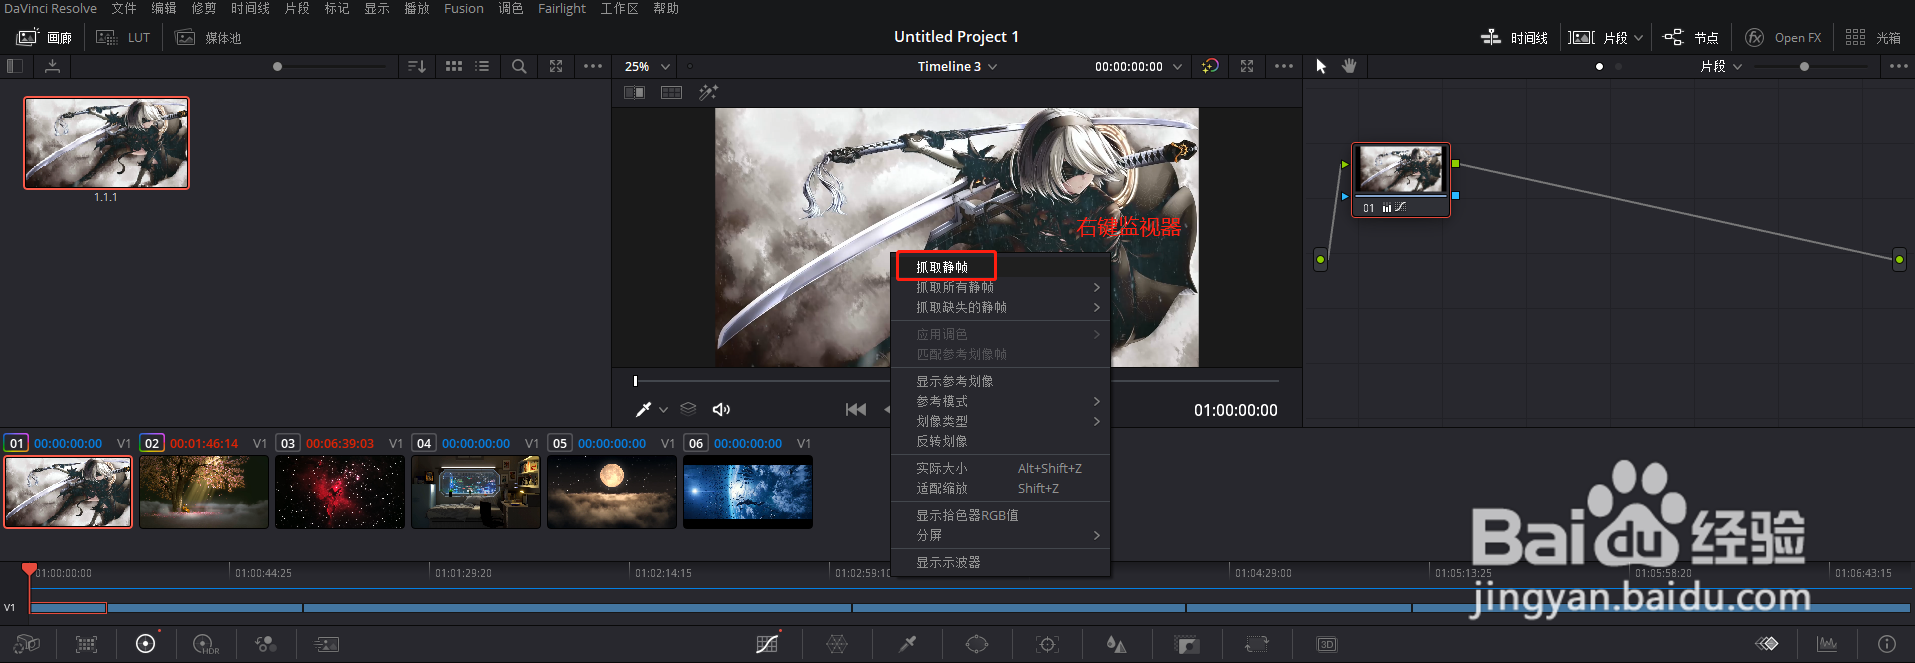1915x663 pixels.
Task: Open the Power Window palette
Action: (977, 644)
